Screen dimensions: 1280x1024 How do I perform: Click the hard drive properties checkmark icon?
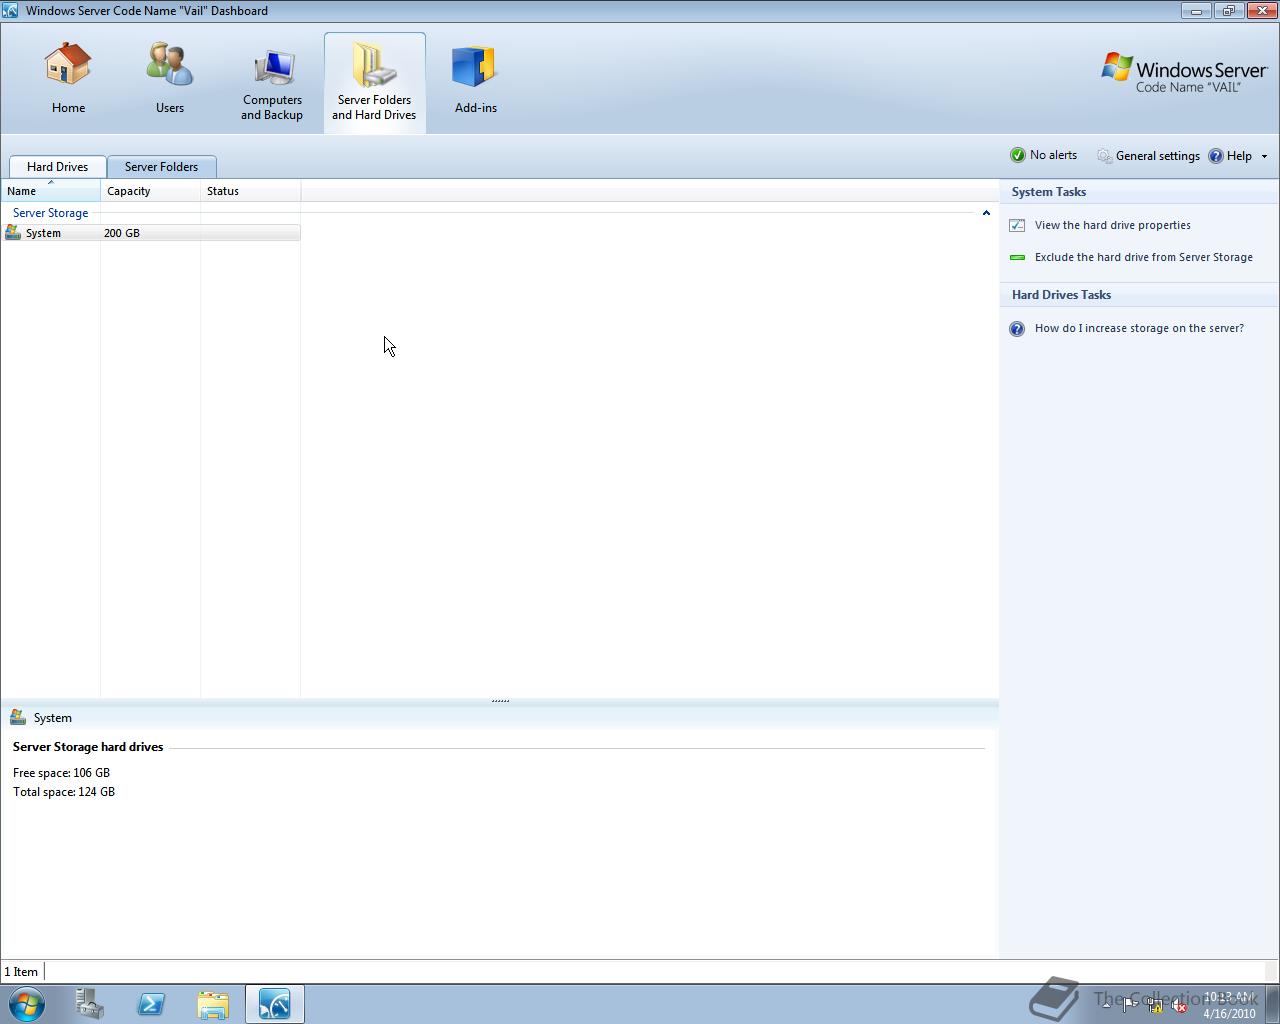(1017, 225)
